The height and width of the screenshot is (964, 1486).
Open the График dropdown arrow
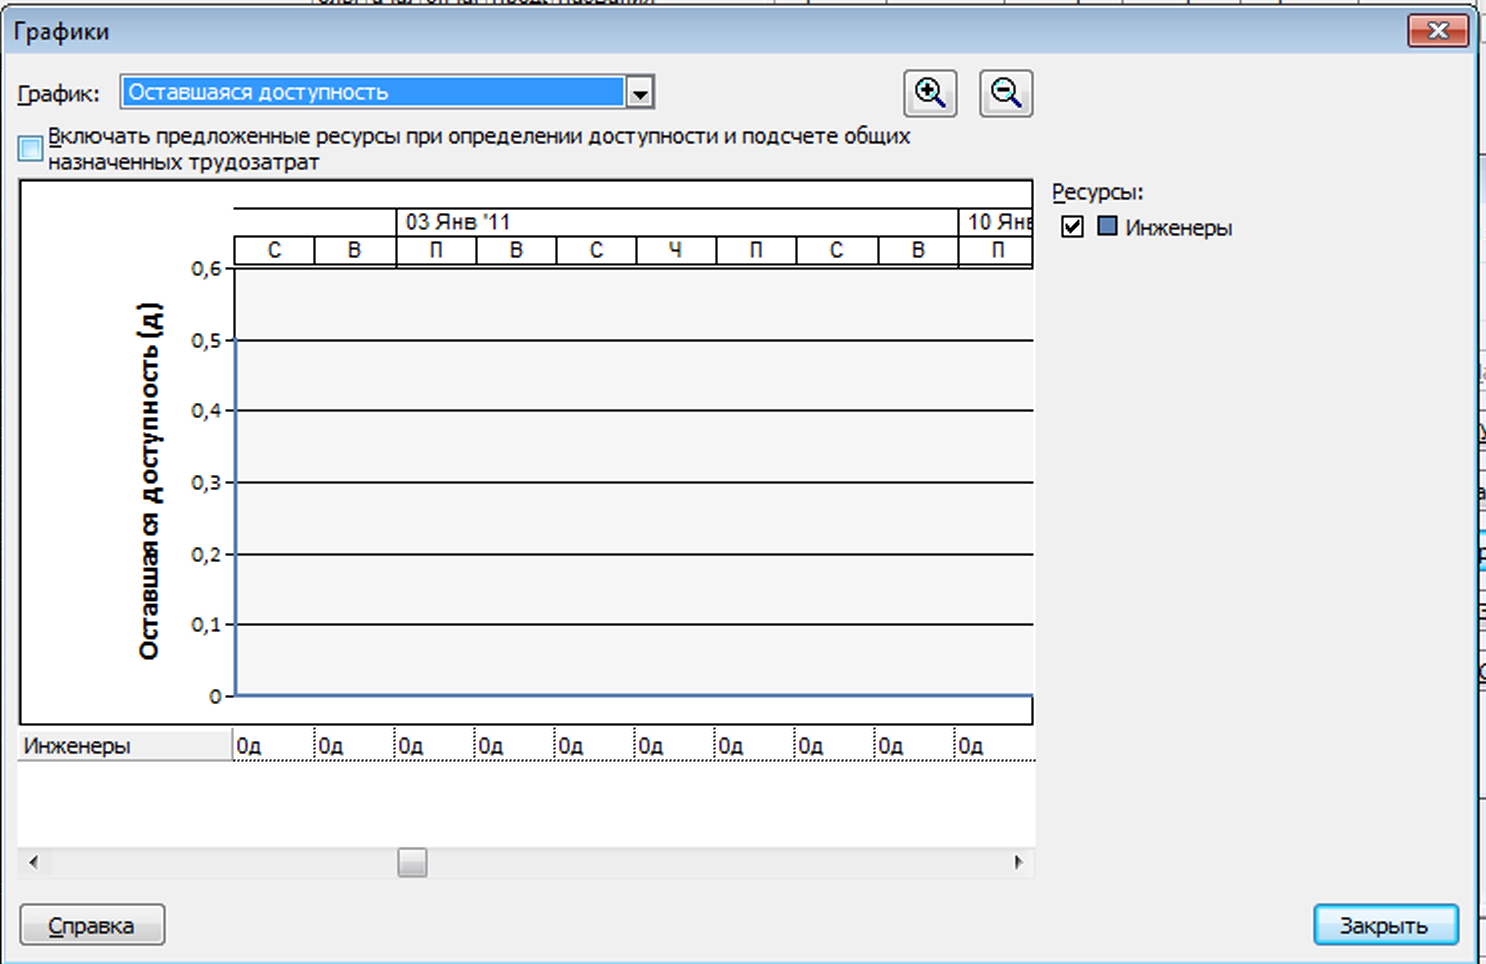tap(640, 93)
